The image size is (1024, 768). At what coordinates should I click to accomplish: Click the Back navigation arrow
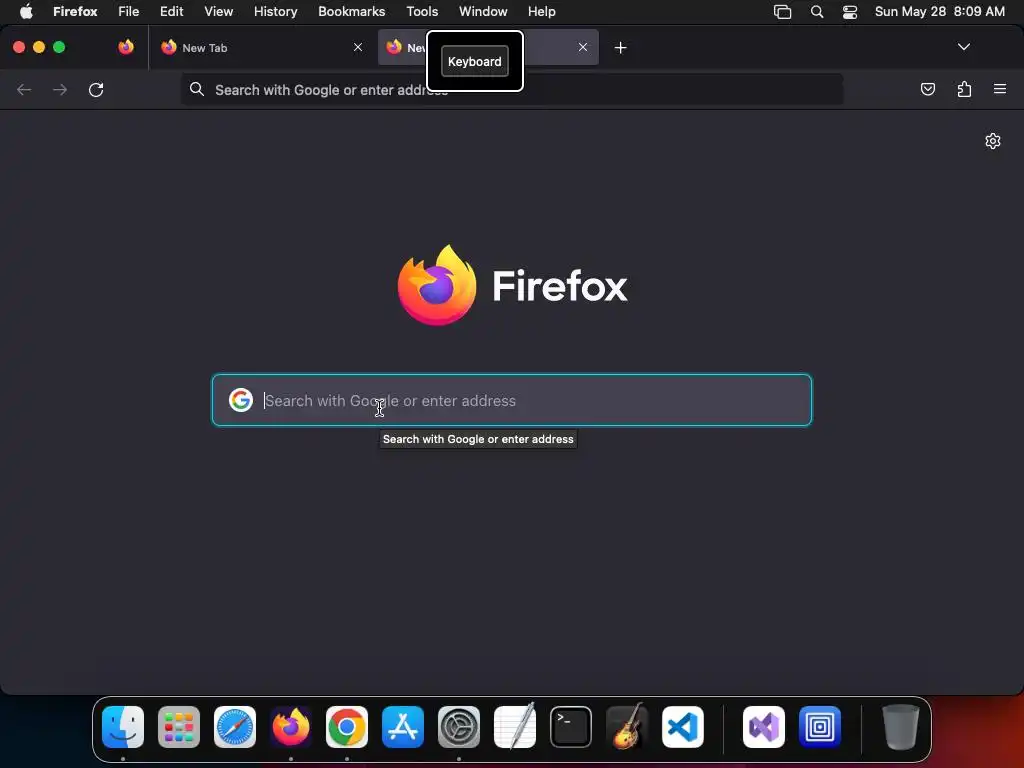click(24, 89)
